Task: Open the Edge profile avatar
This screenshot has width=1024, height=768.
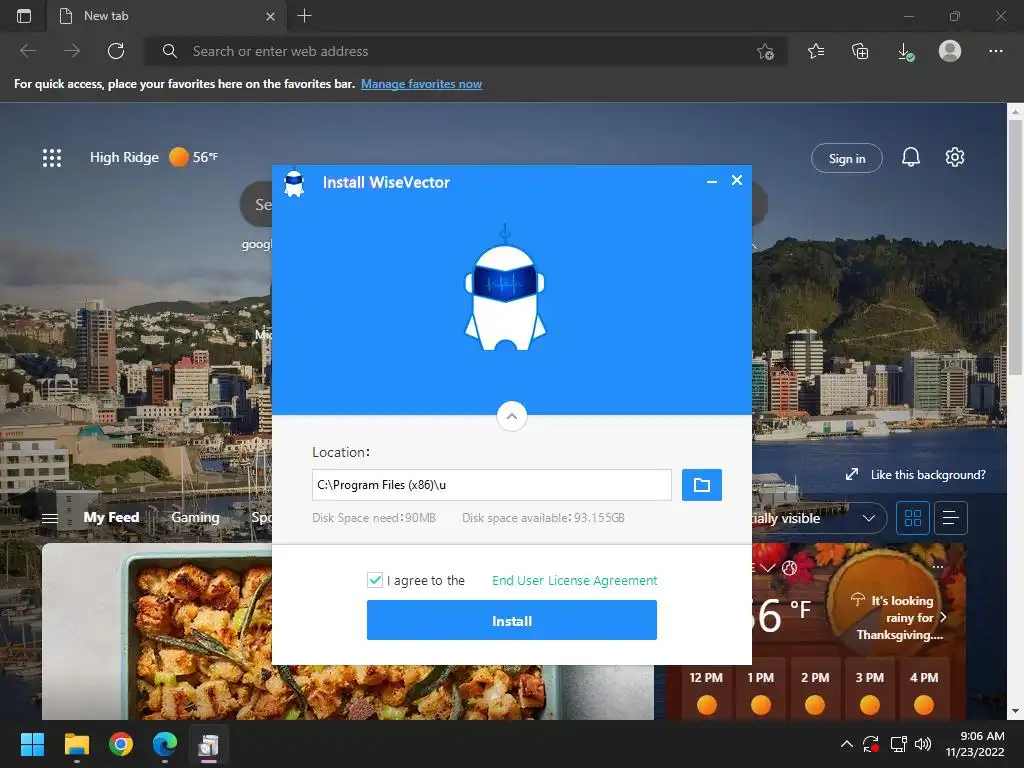Action: tap(950, 51)
